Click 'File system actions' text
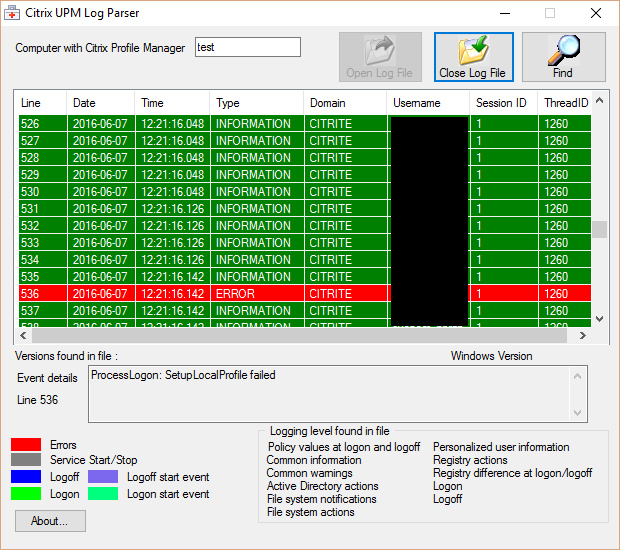The image size is (620, 550). tap(310, 512)
